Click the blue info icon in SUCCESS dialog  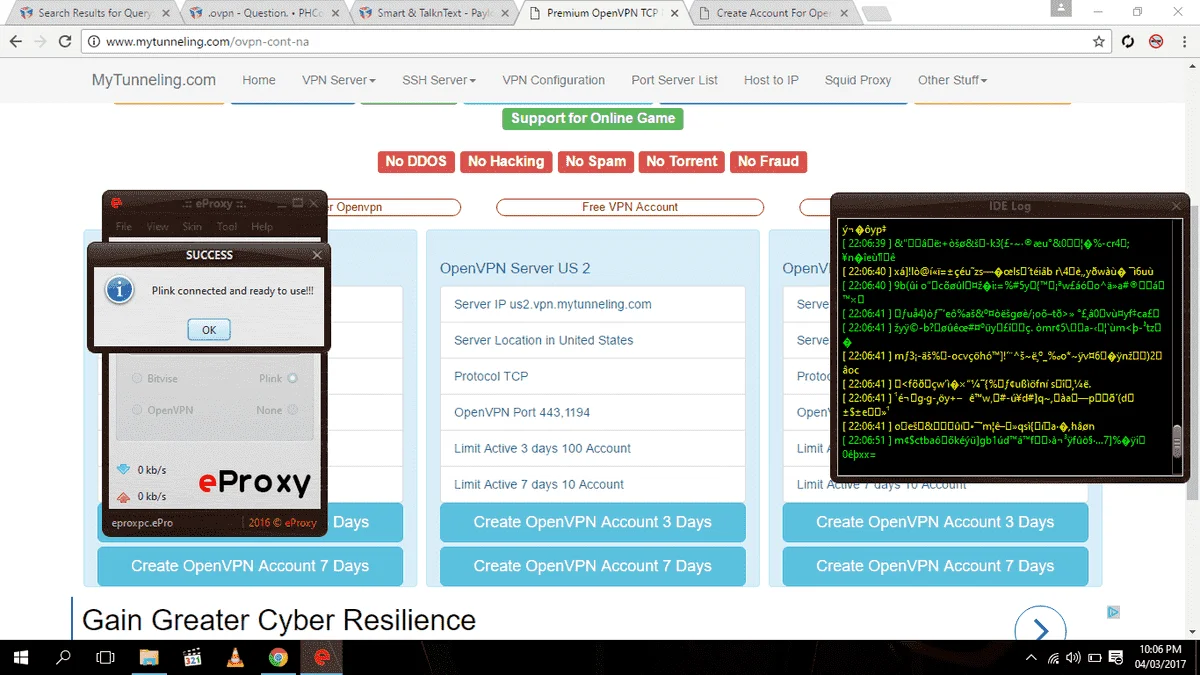pos(119,290)
